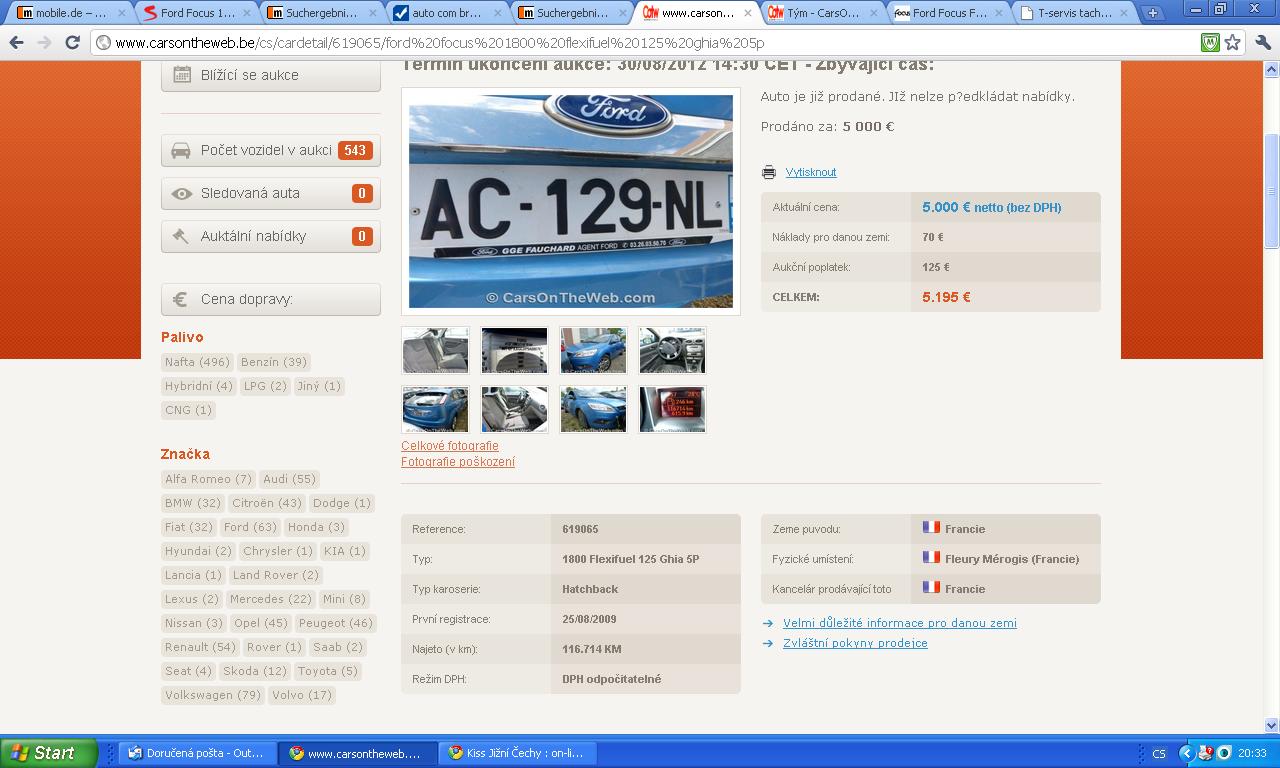Screen dimensions: 1280x768
Task: Select the Ford (63) brand filter
Action: pyautogui.click(x=250, y=527)
